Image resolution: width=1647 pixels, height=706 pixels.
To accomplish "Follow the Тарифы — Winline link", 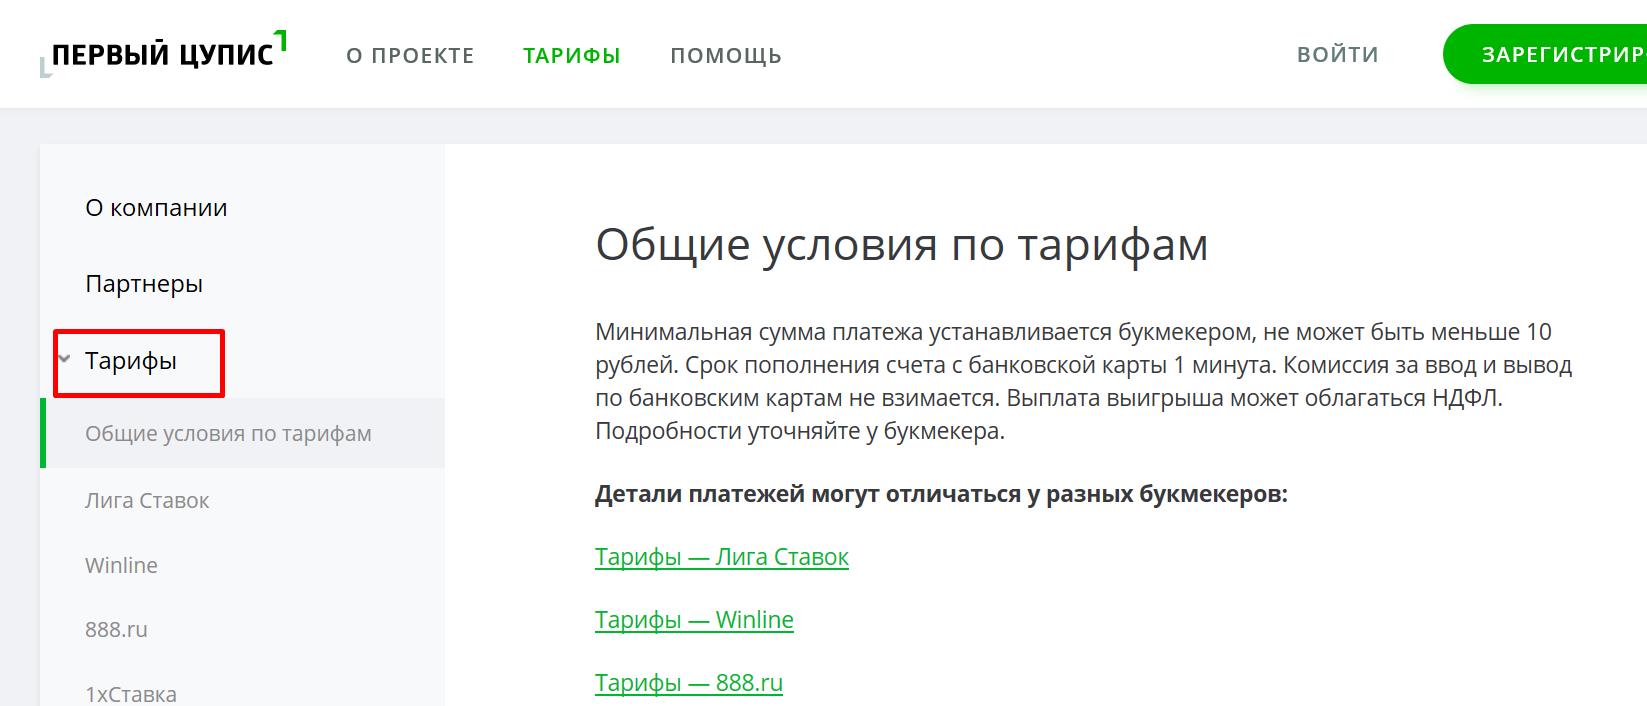I will (694, 620).
